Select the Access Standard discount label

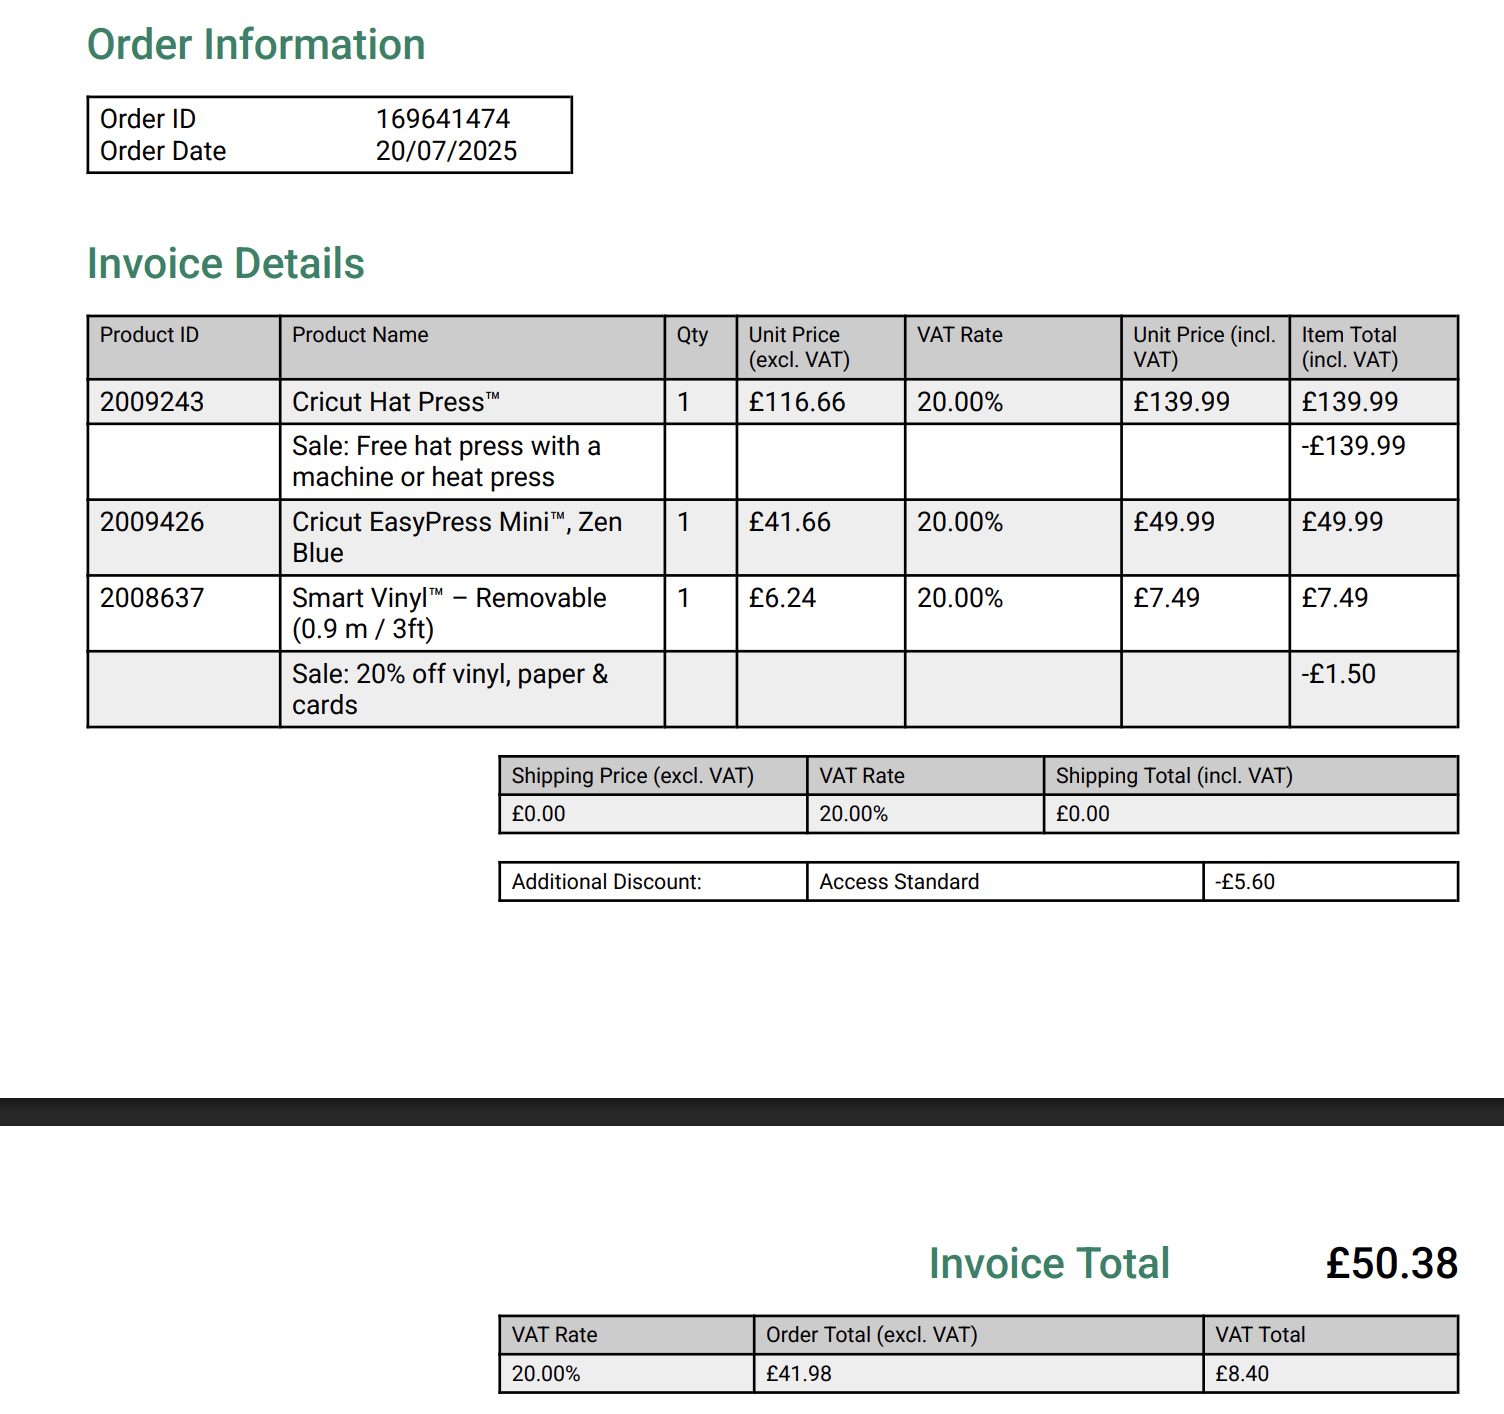tap(899, 882)
